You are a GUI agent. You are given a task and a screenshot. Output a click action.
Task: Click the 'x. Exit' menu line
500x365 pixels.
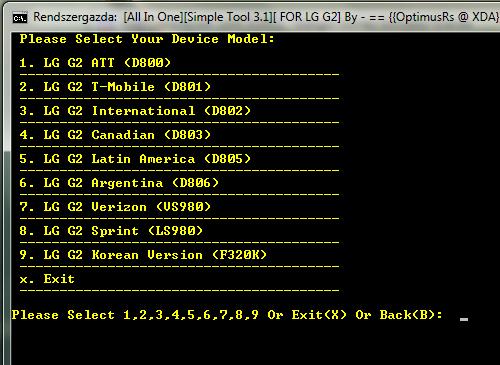tap(47, 279)
